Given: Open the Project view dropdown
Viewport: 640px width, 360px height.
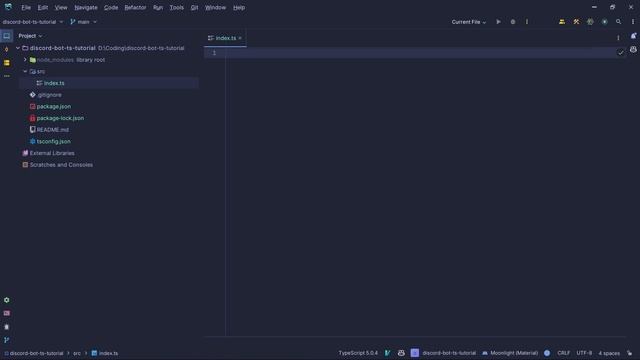Looking at the screenshot, I should 30,36.
